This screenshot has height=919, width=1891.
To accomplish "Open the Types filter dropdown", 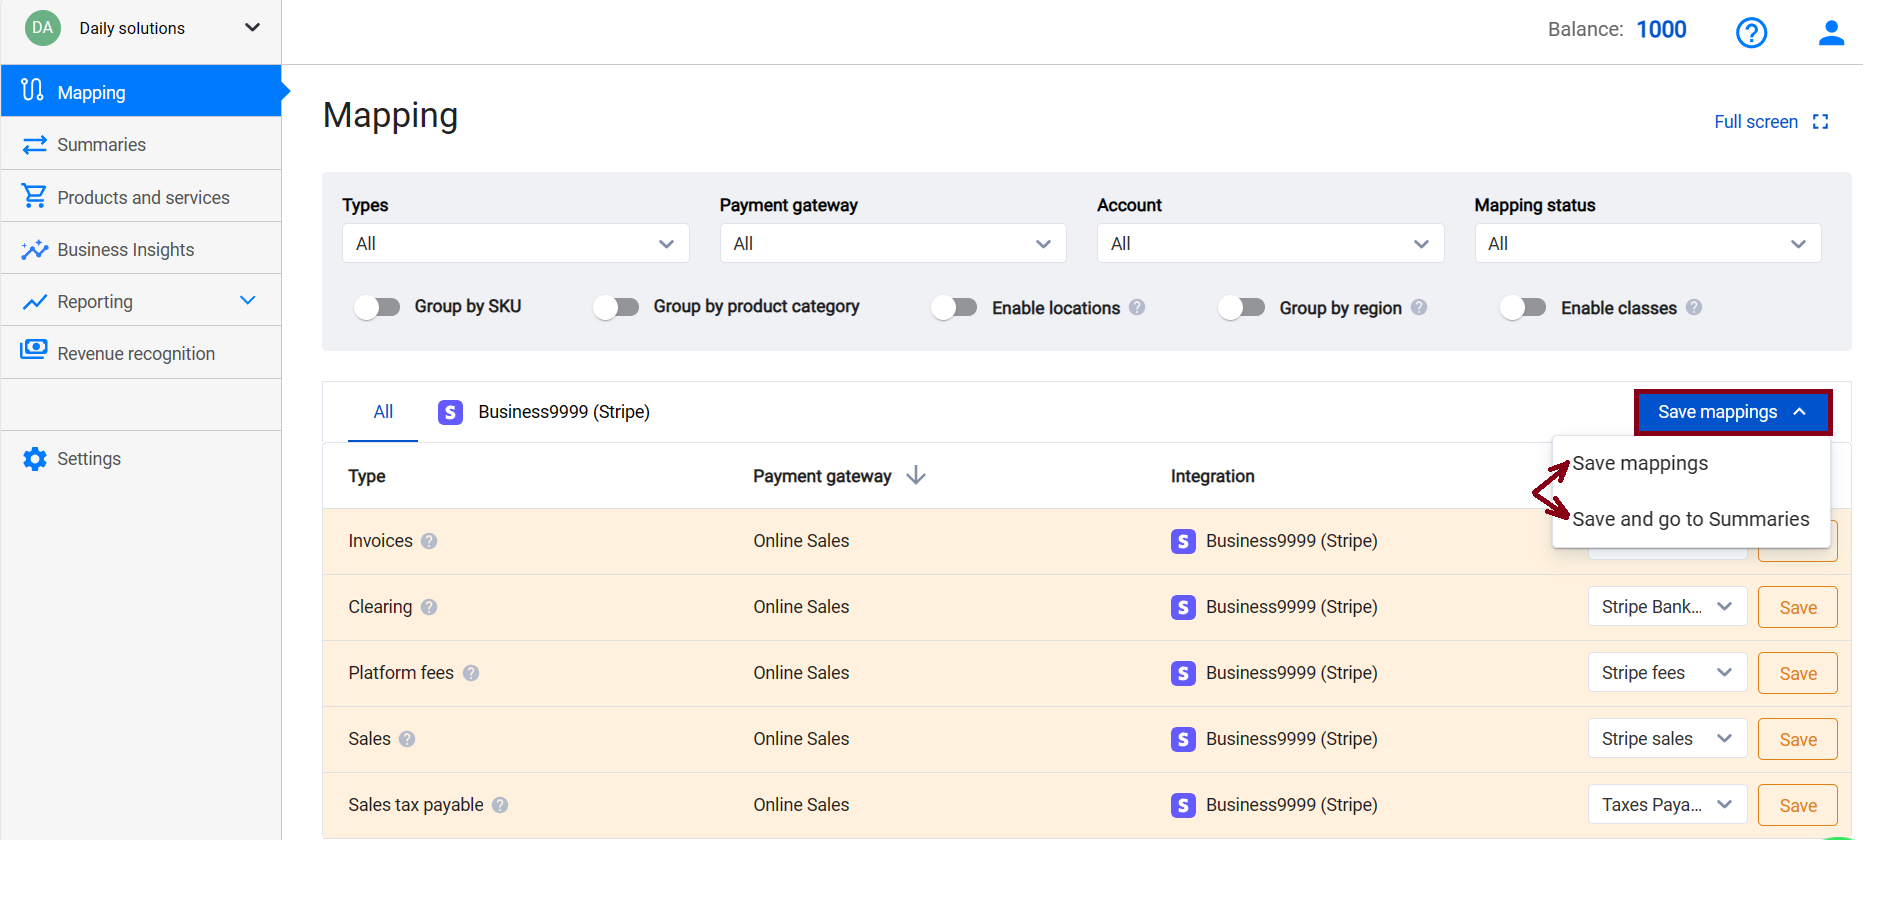I will [515, 243].
